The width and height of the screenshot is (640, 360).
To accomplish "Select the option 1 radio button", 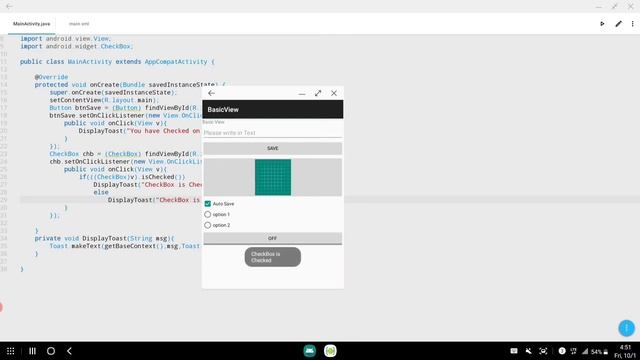I will (x=208, y=214).
